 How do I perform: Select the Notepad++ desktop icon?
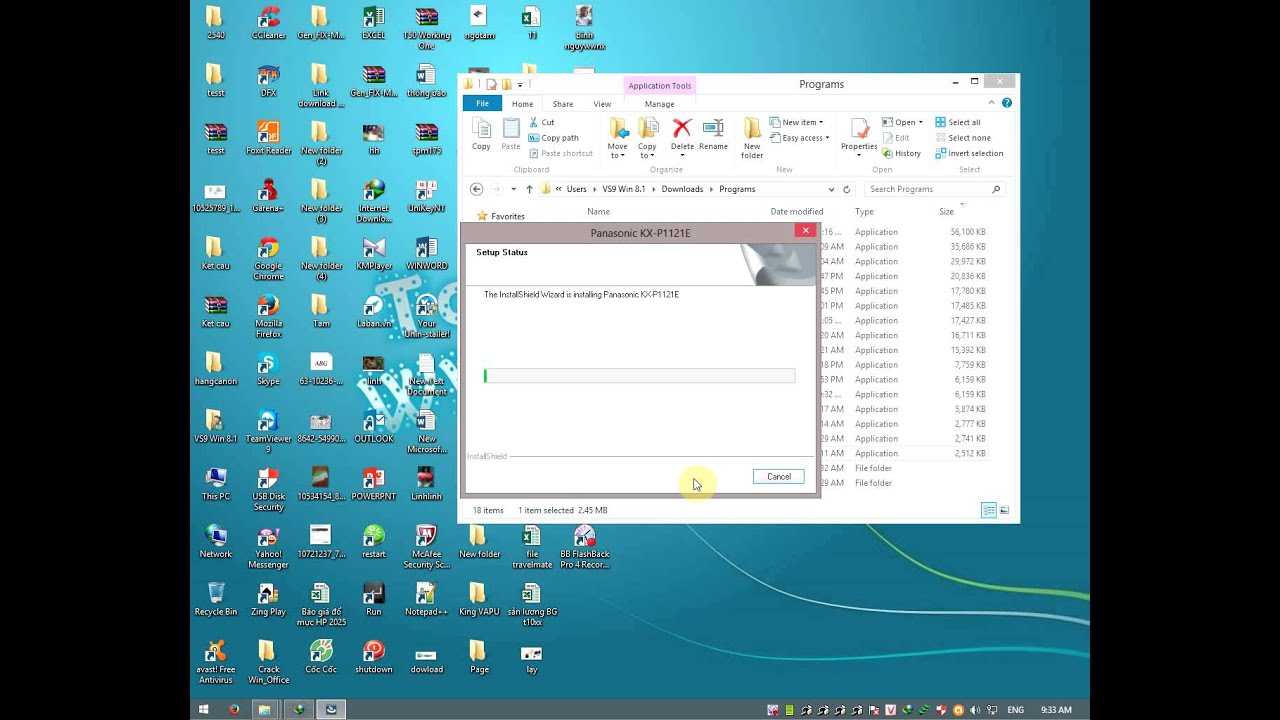(426, 599)
